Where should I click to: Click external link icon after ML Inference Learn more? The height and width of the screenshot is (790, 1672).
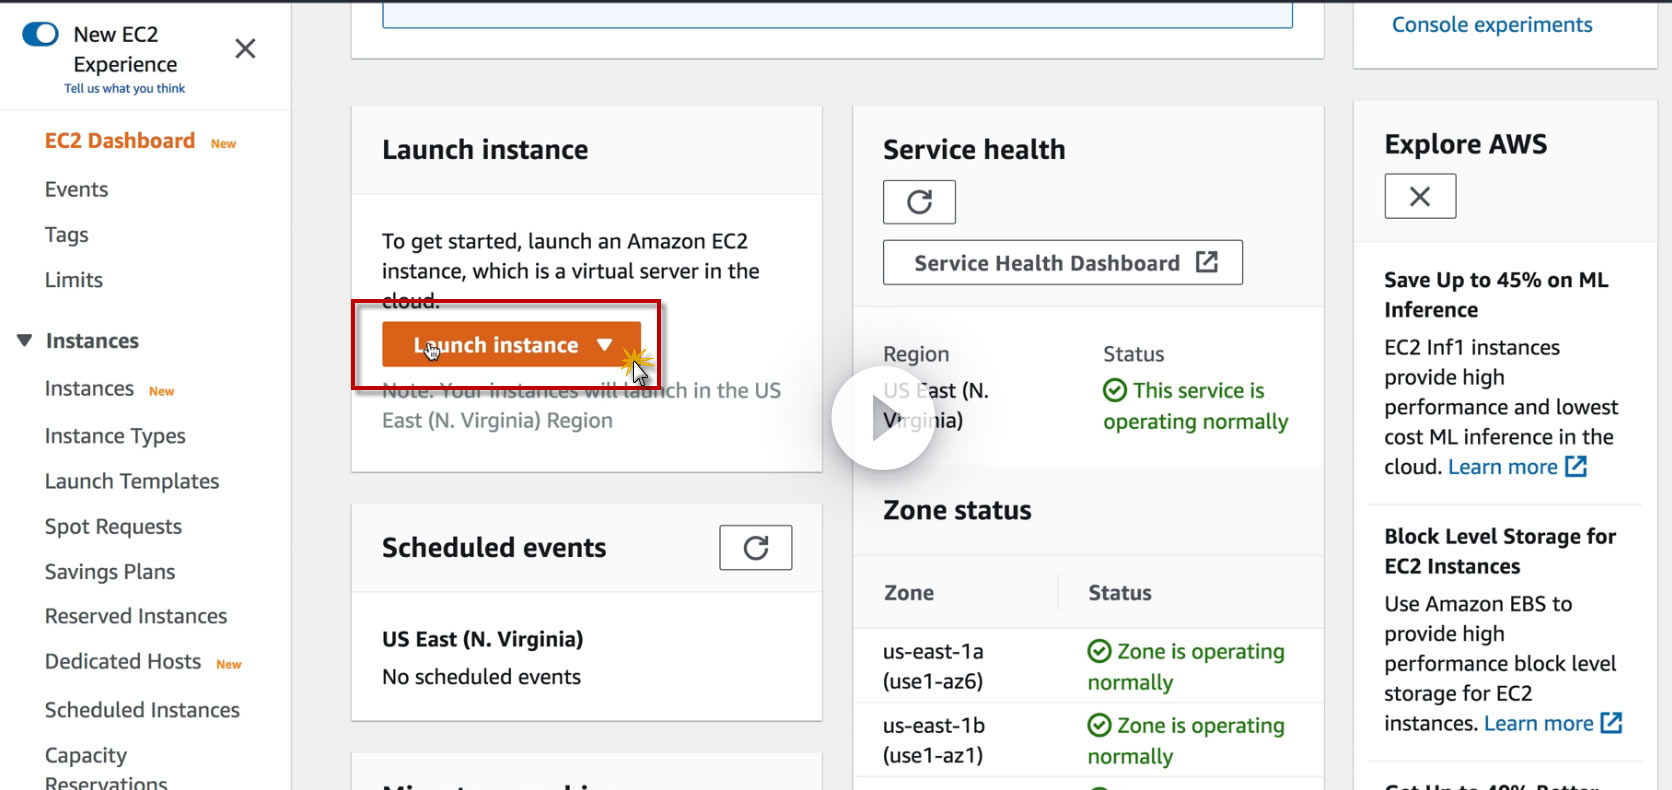1576,466
